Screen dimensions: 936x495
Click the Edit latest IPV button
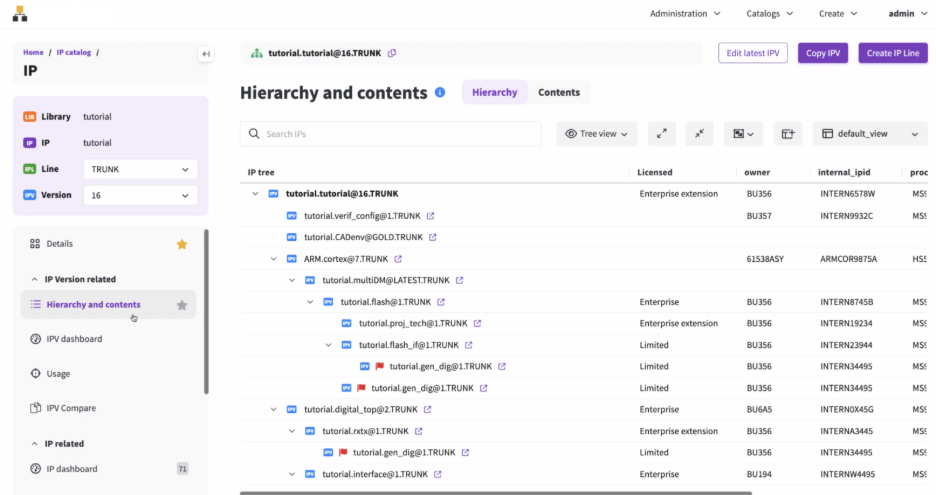tap(753, 53)
